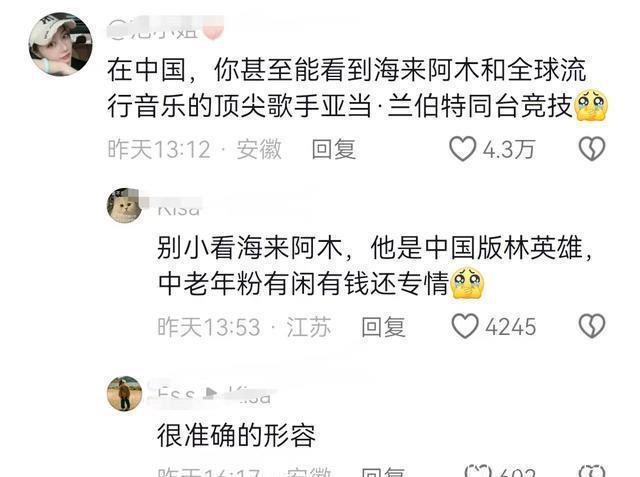Like the reply with 602 likes
This screenshot has height=477, width=640.
coord(478,470)
